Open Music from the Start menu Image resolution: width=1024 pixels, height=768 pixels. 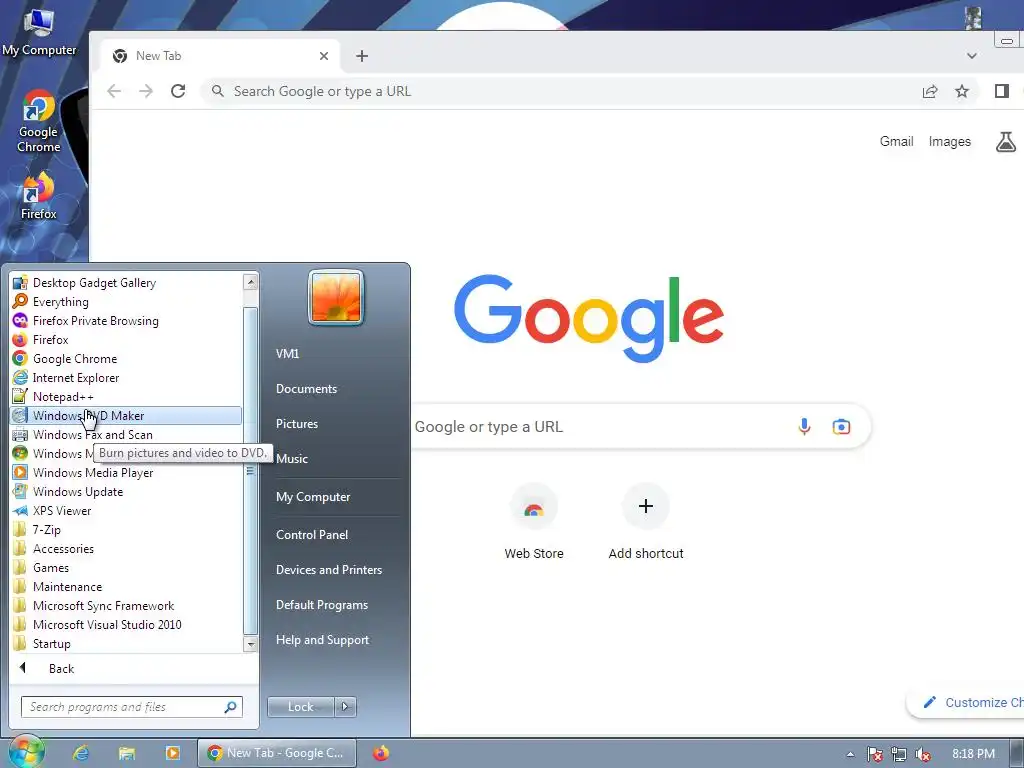[292, 458]
